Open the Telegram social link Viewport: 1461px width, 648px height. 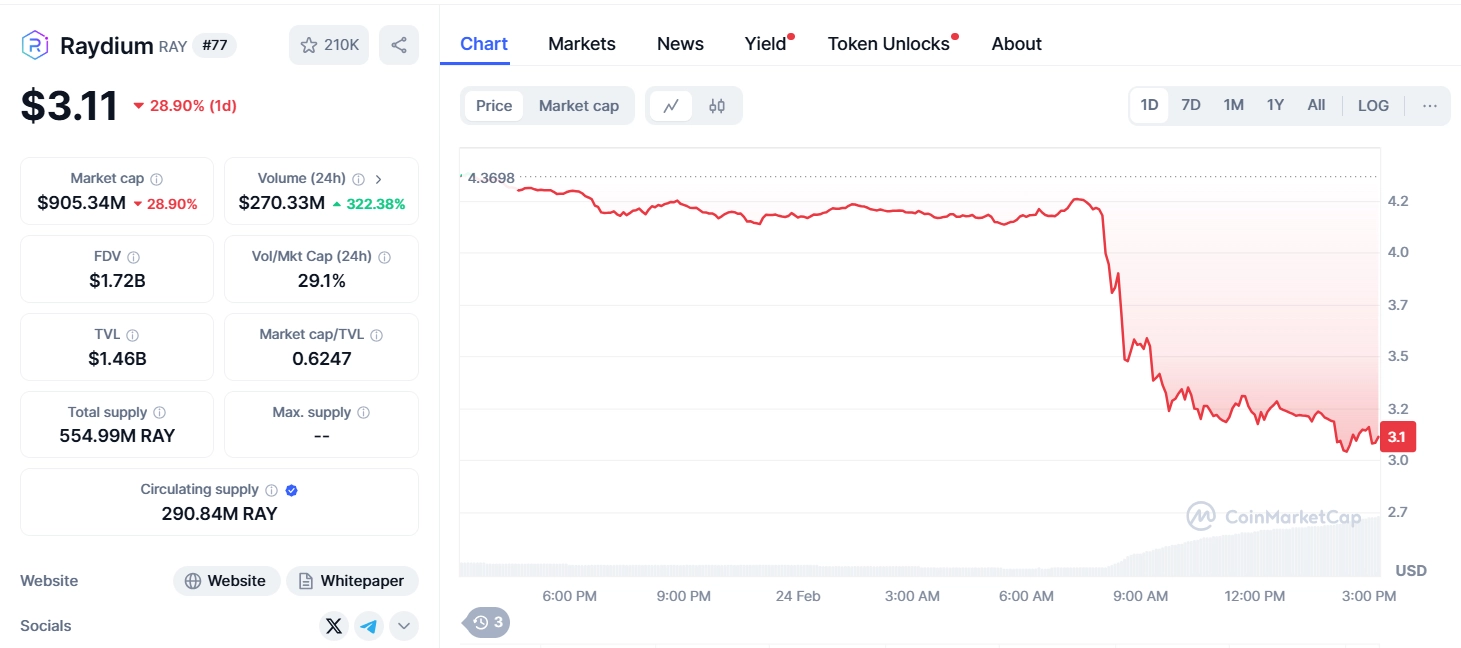[x=369, y=626]
